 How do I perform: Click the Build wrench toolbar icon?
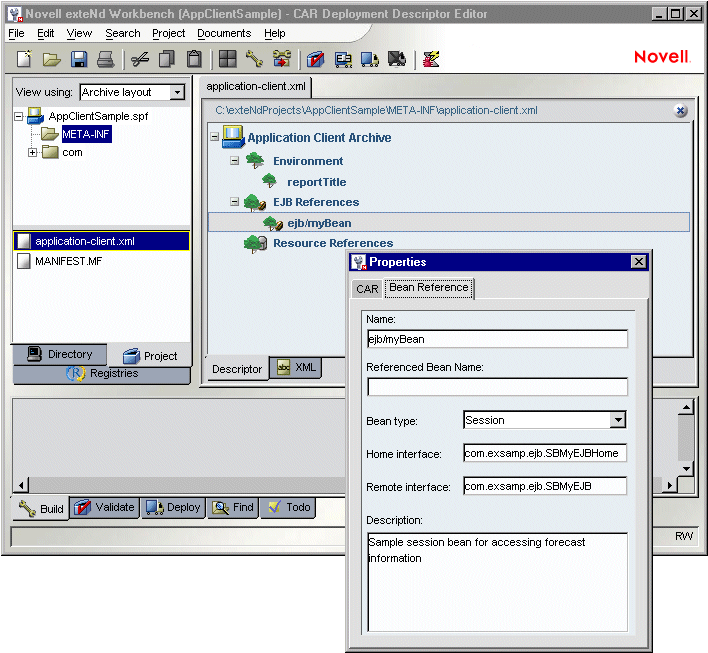point(254,59)
